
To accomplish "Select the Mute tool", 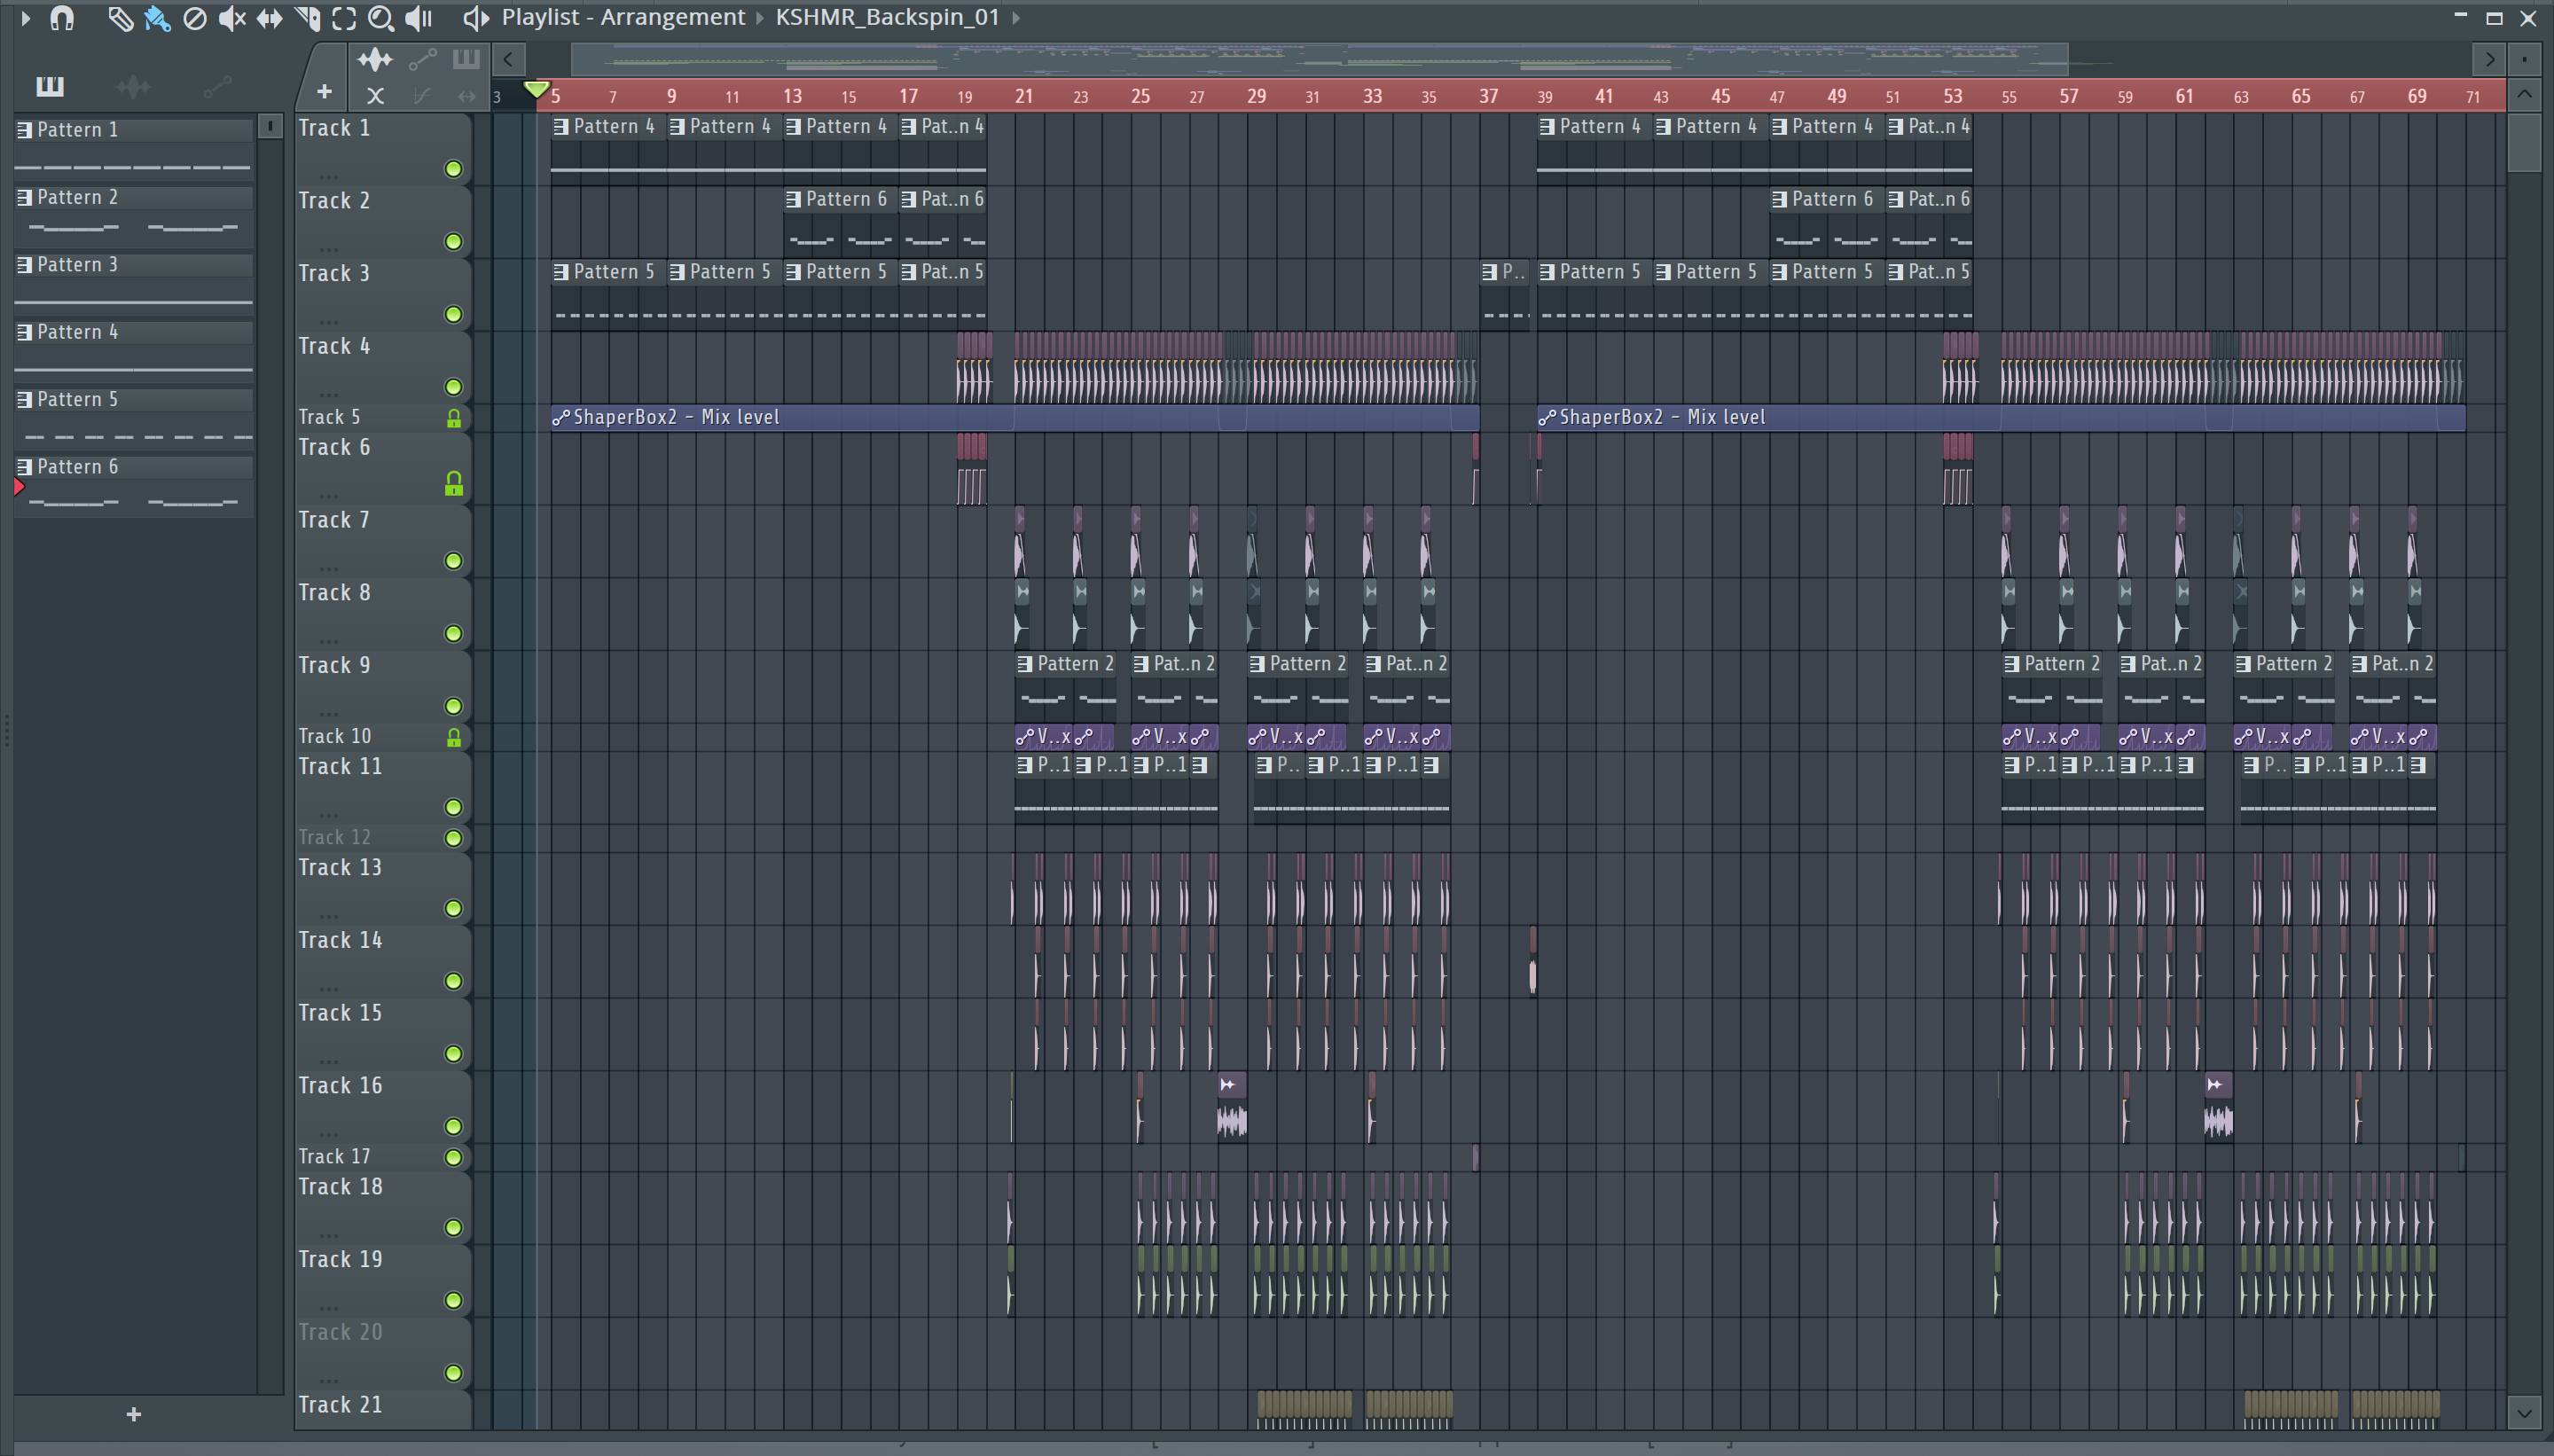I will click(232, 18).
